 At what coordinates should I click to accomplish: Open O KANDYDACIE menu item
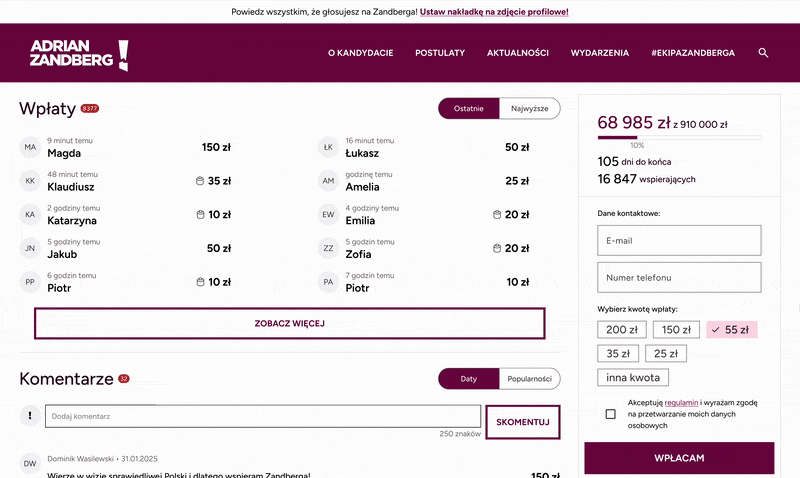point(361,53)
